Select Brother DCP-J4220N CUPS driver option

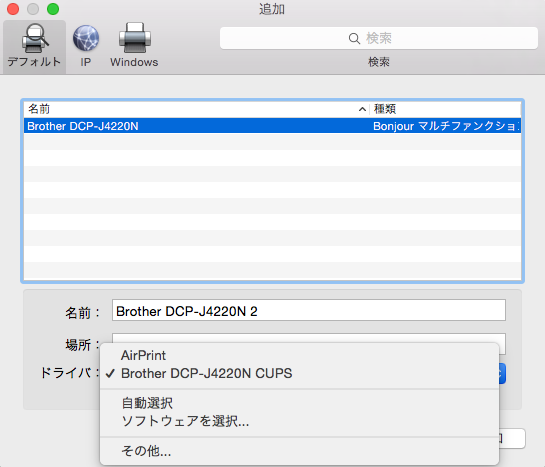[299, 374]
